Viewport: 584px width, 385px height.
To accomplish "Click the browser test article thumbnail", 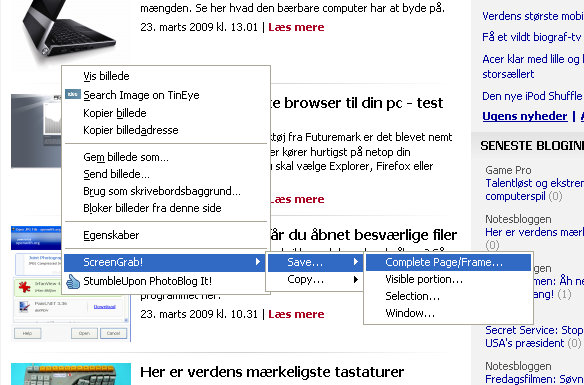I will pos(36,131).
